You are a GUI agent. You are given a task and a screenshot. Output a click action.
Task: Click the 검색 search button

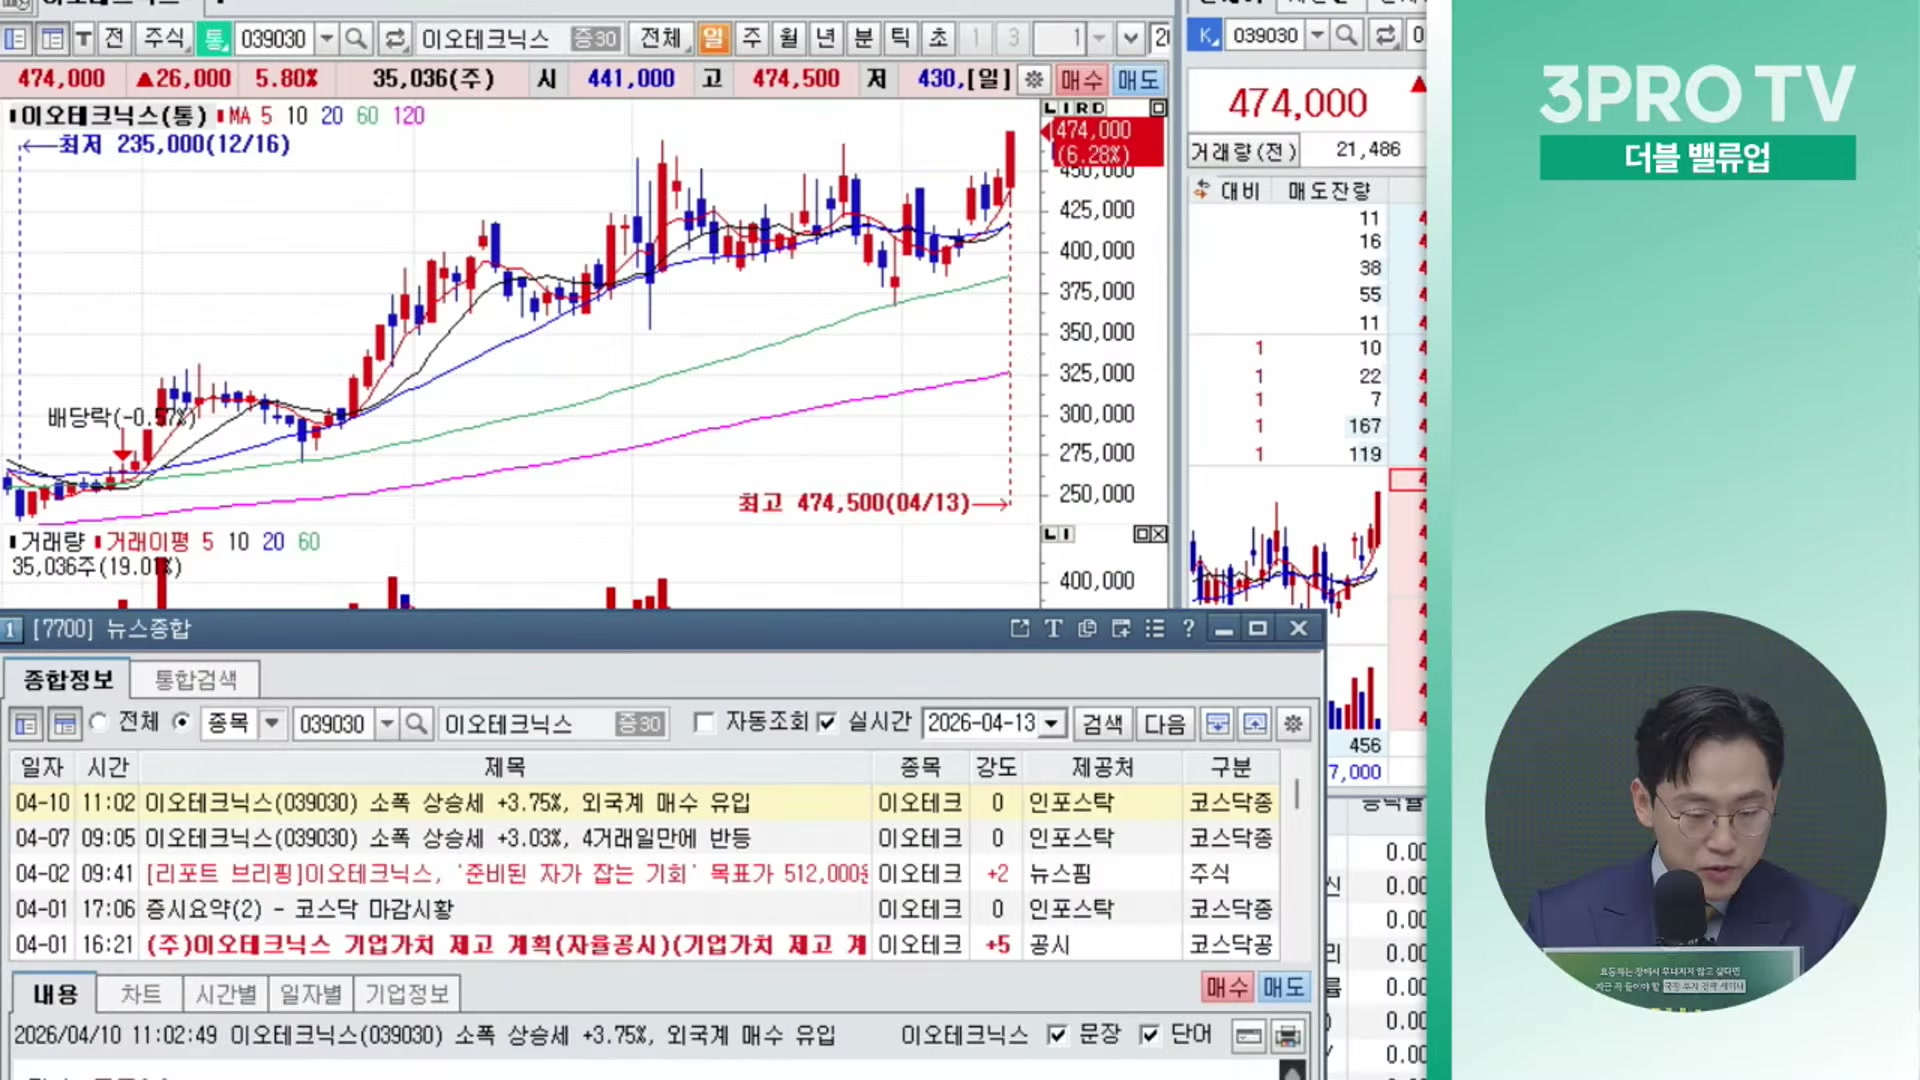coord(1102,723)
